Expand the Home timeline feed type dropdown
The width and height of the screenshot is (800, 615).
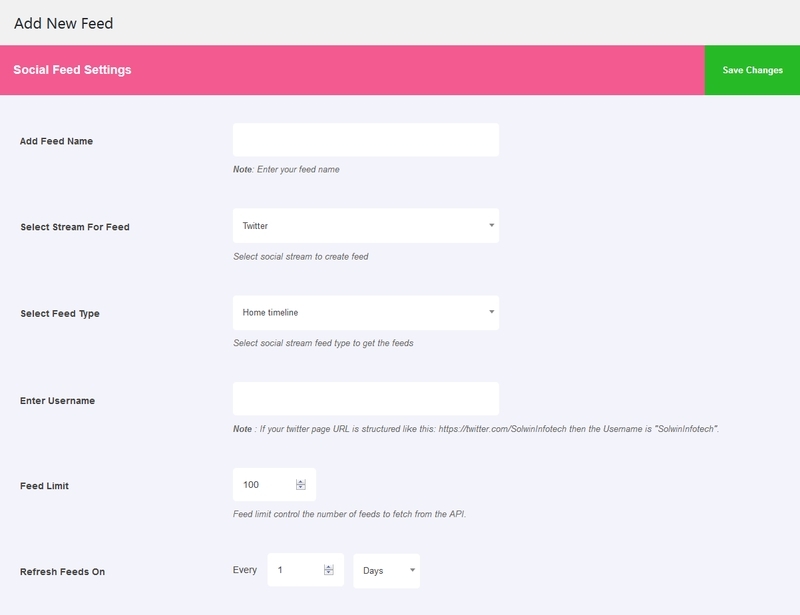click(365, 313)
